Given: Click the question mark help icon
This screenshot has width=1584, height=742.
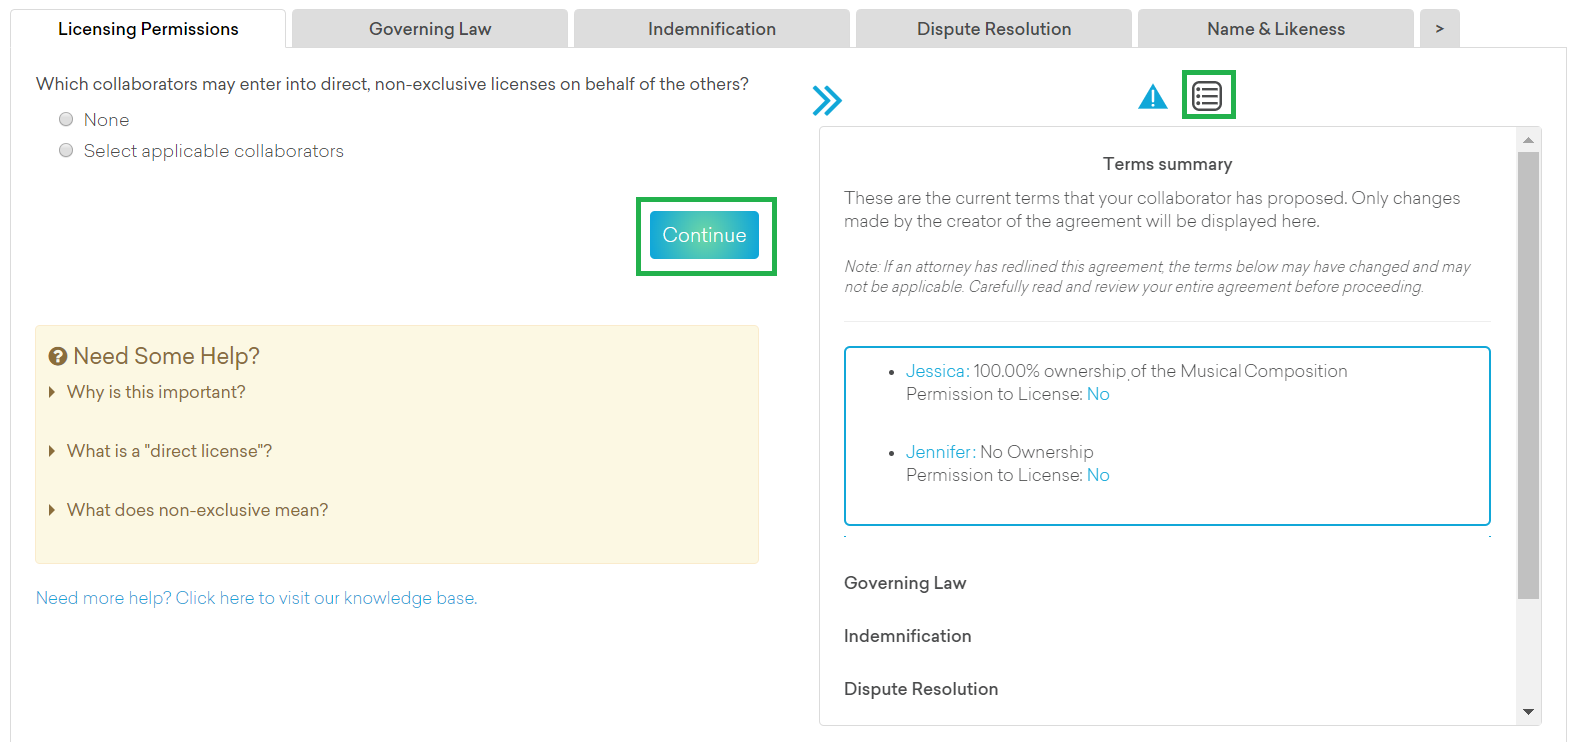Looking at the screenshot, I should pos(58,357).
